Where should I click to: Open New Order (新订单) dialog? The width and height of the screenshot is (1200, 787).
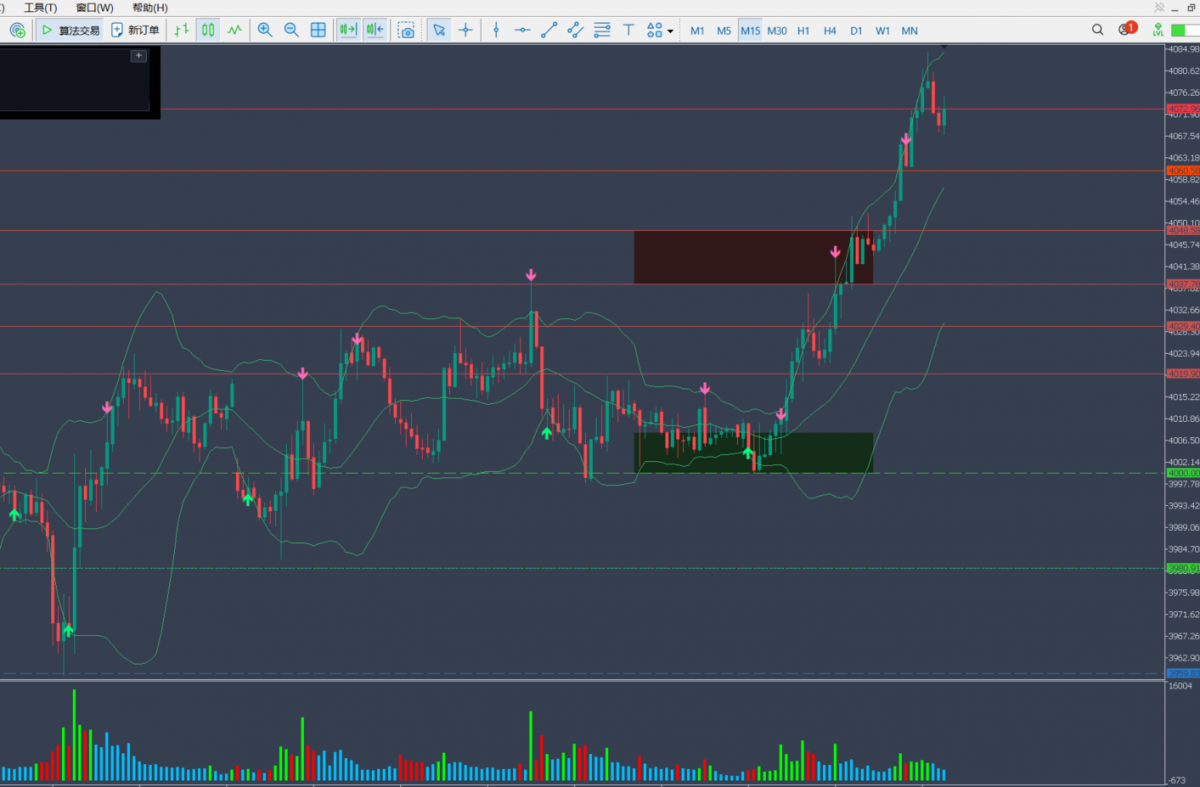click(135, 30)
